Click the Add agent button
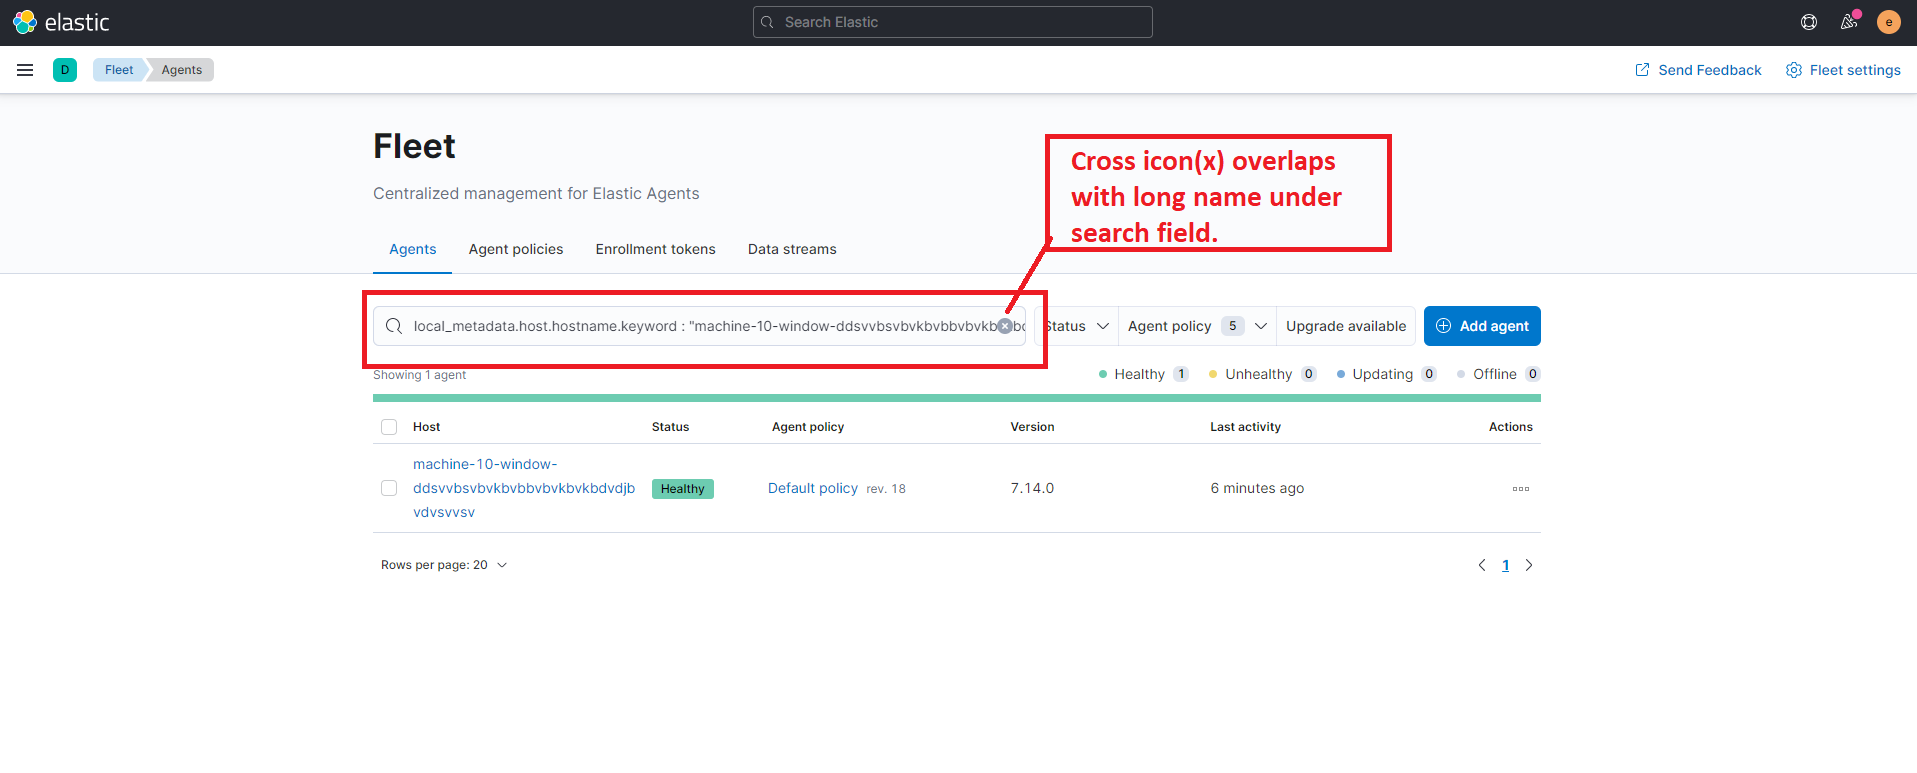Image resolution: width=1917 pixels, height=773 pixels. [x=1482, y=326]
